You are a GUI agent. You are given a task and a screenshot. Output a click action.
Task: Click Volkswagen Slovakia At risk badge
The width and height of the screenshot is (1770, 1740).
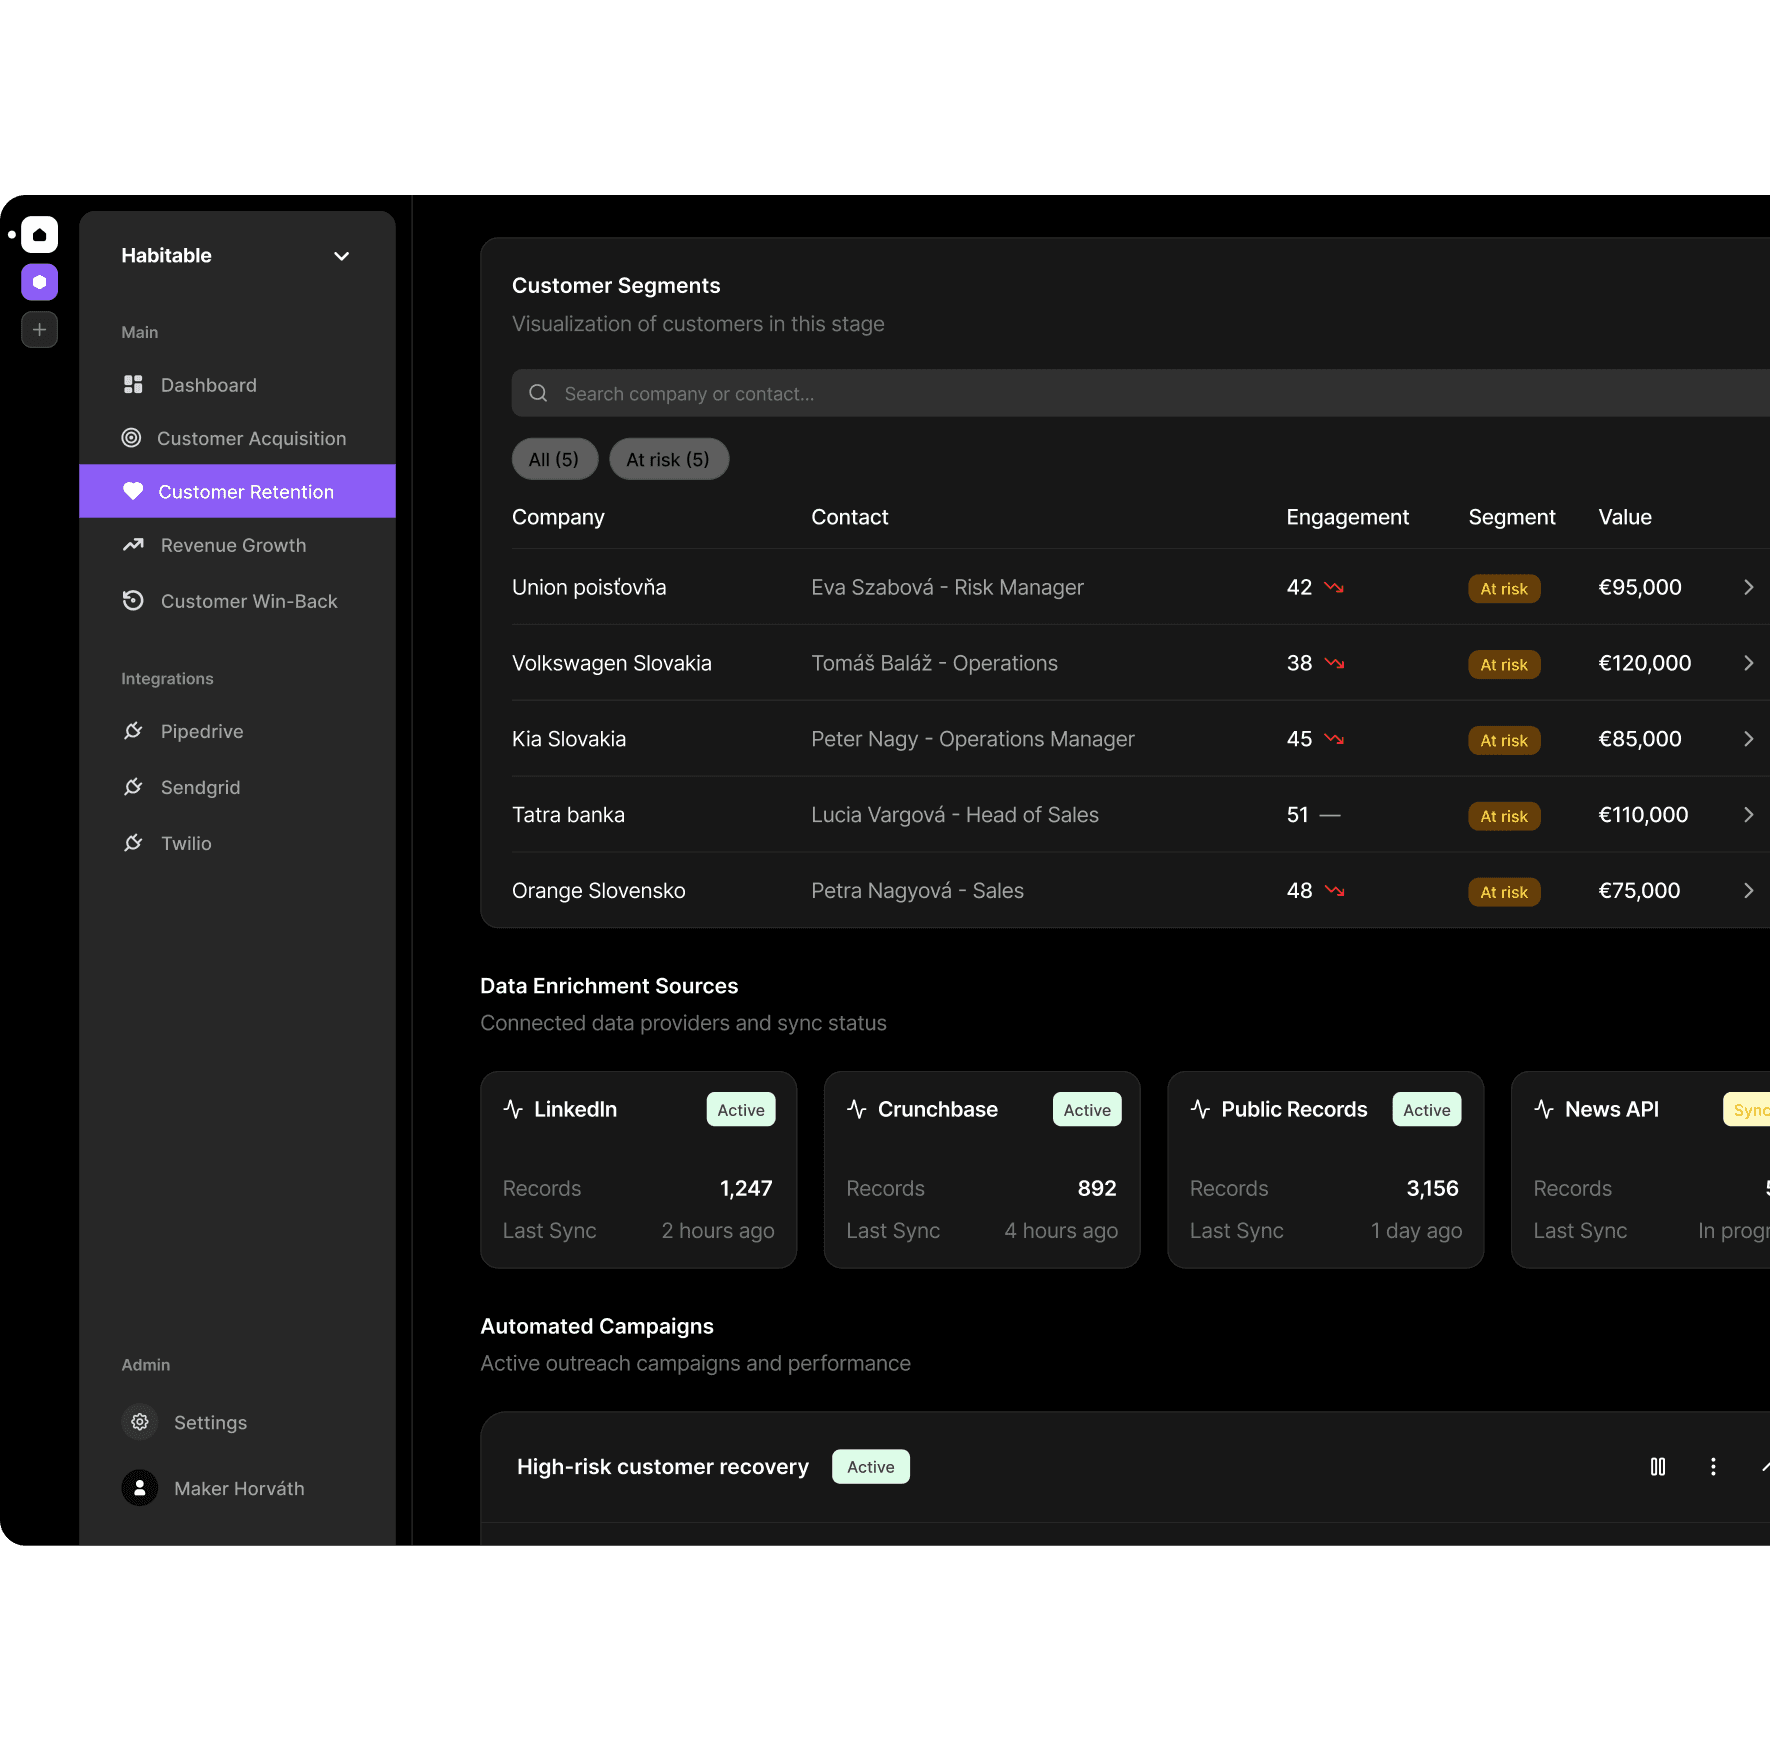(1504, 664)
